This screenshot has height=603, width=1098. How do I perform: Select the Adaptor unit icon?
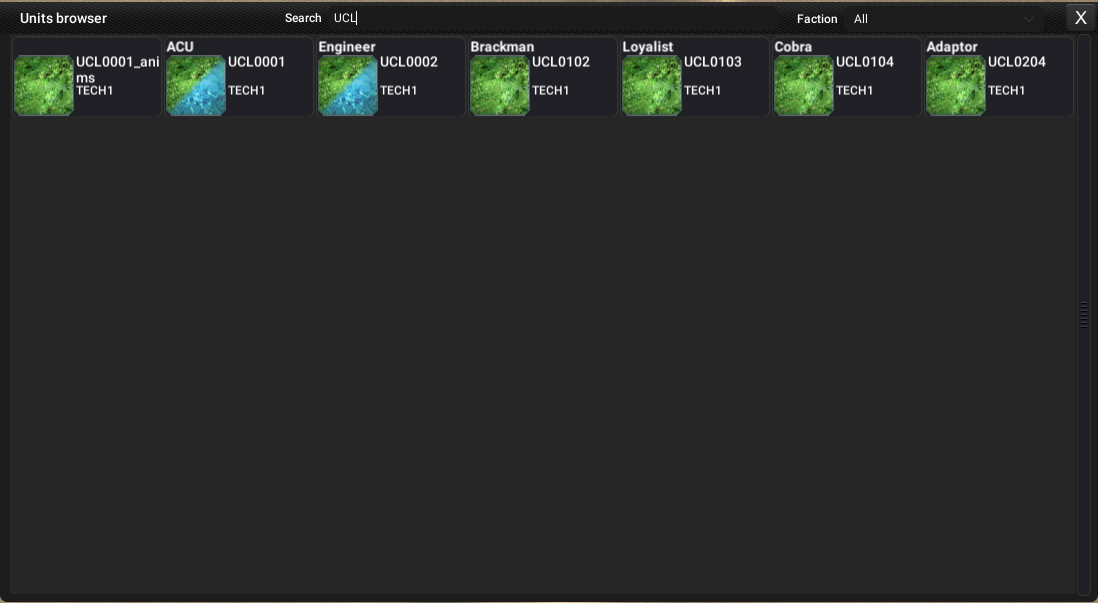(x=956, y=85)
